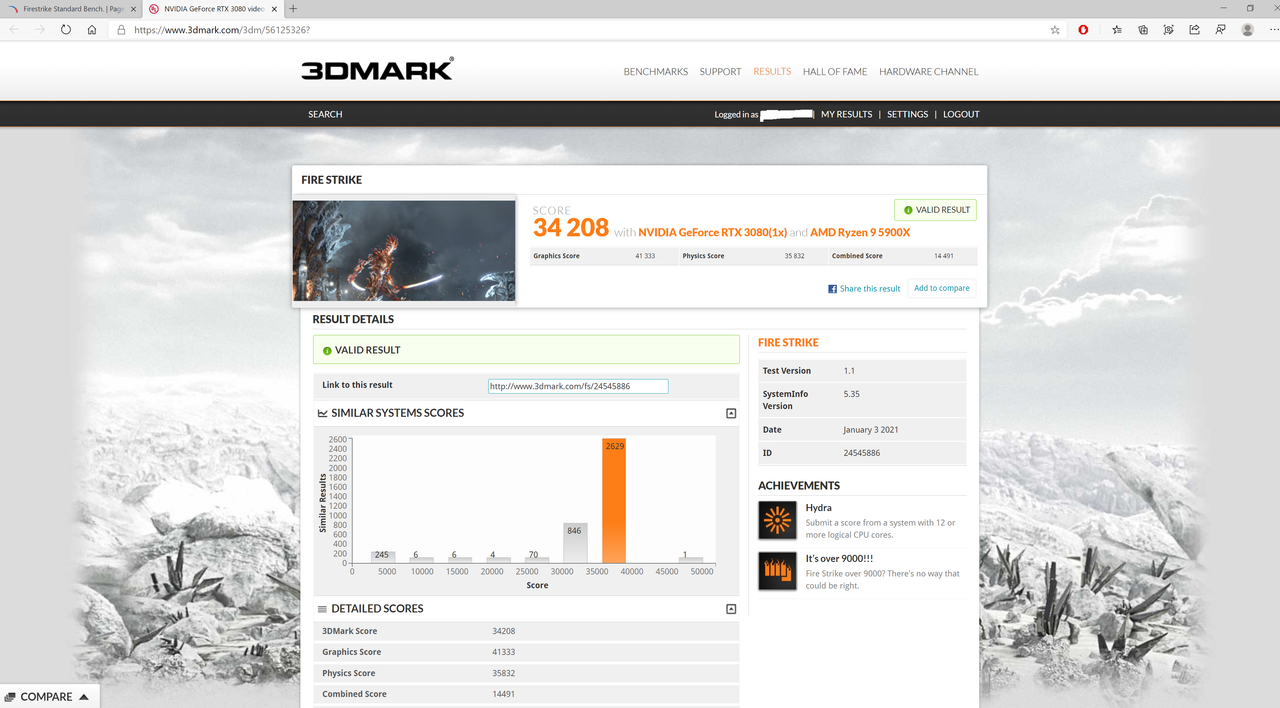
Task: Click the SystemInfo Version value 5.35
Action: pyautogui.click(x=852, y=394)
